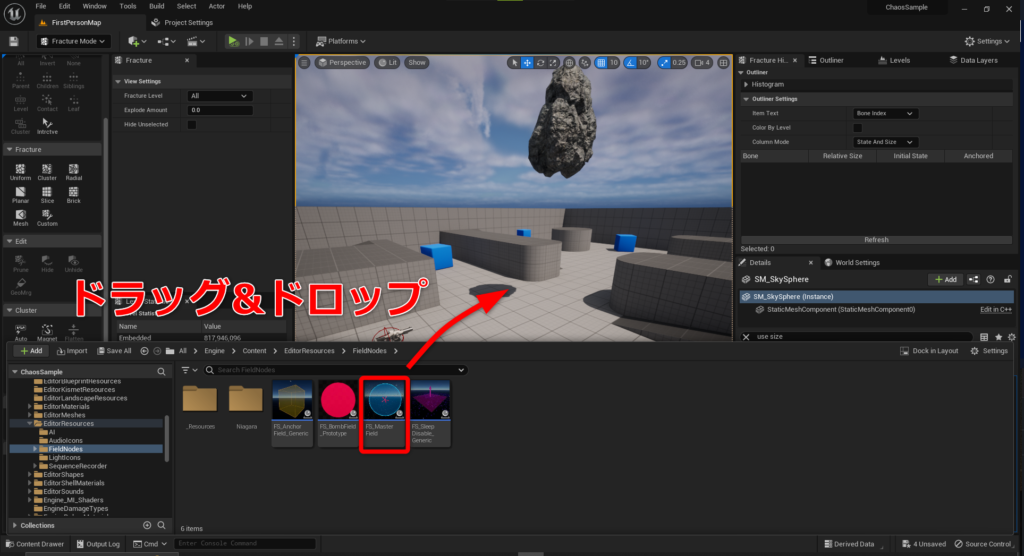This screenshot has height=556, width=1024.
Task: Open the Platforms dropdown
Action: [341, 41]
